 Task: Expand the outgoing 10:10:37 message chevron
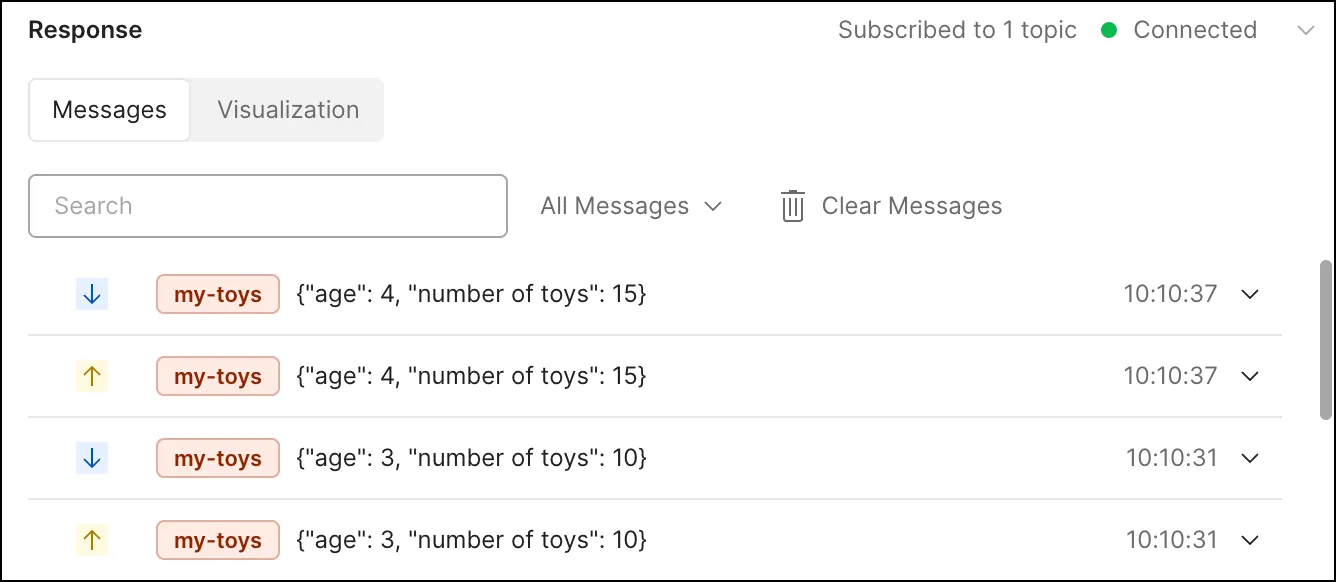(1249, 376)
